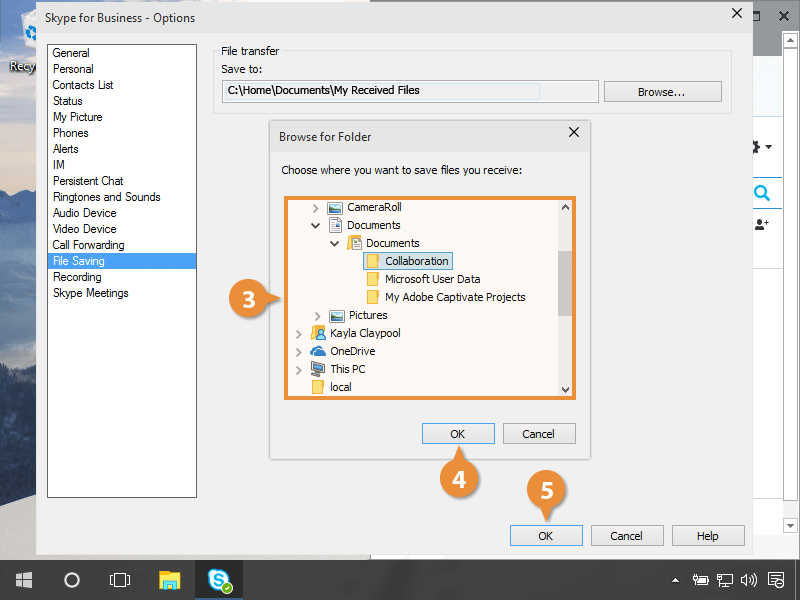Open the Audio Device options page
The width and height of the screenshot is (800, 600).
pyautogui.click(x=84, y=213)
